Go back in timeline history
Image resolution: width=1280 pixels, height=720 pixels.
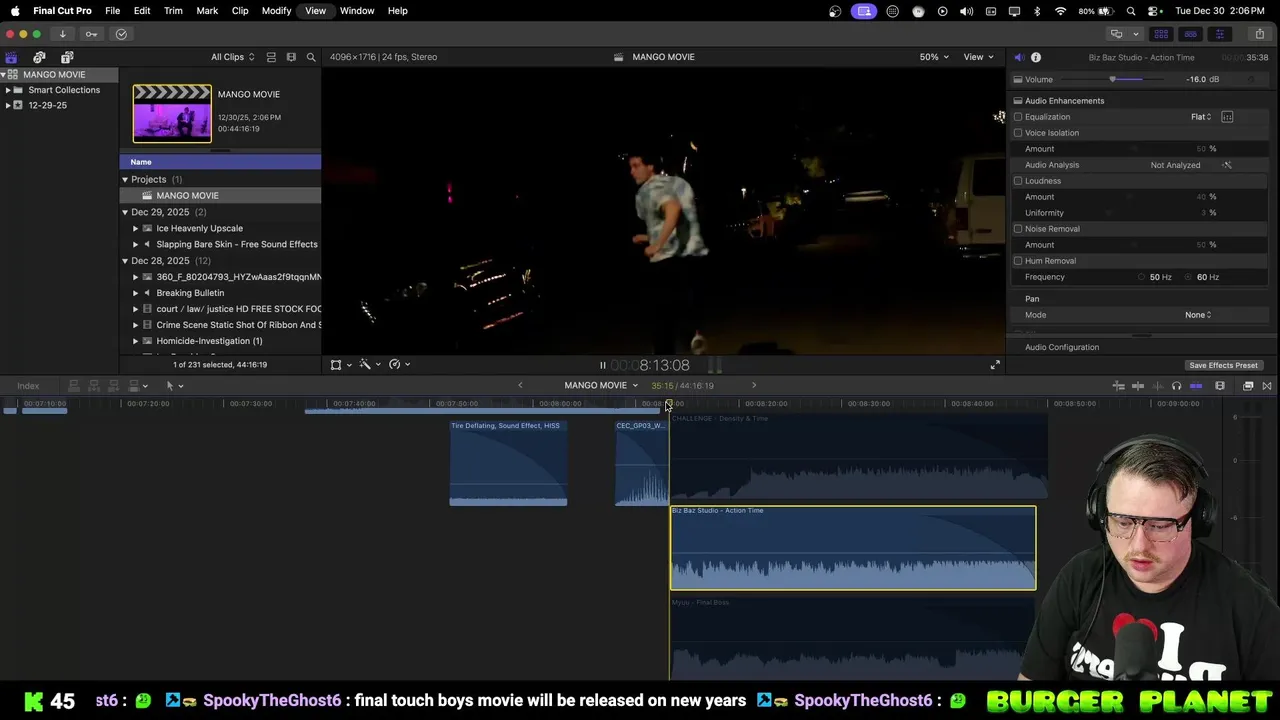[x=520, y=385]
